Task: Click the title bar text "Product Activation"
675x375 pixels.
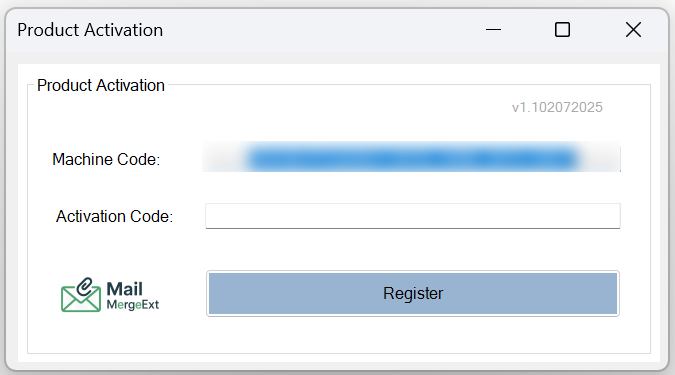Action: [x=90, y=30]
